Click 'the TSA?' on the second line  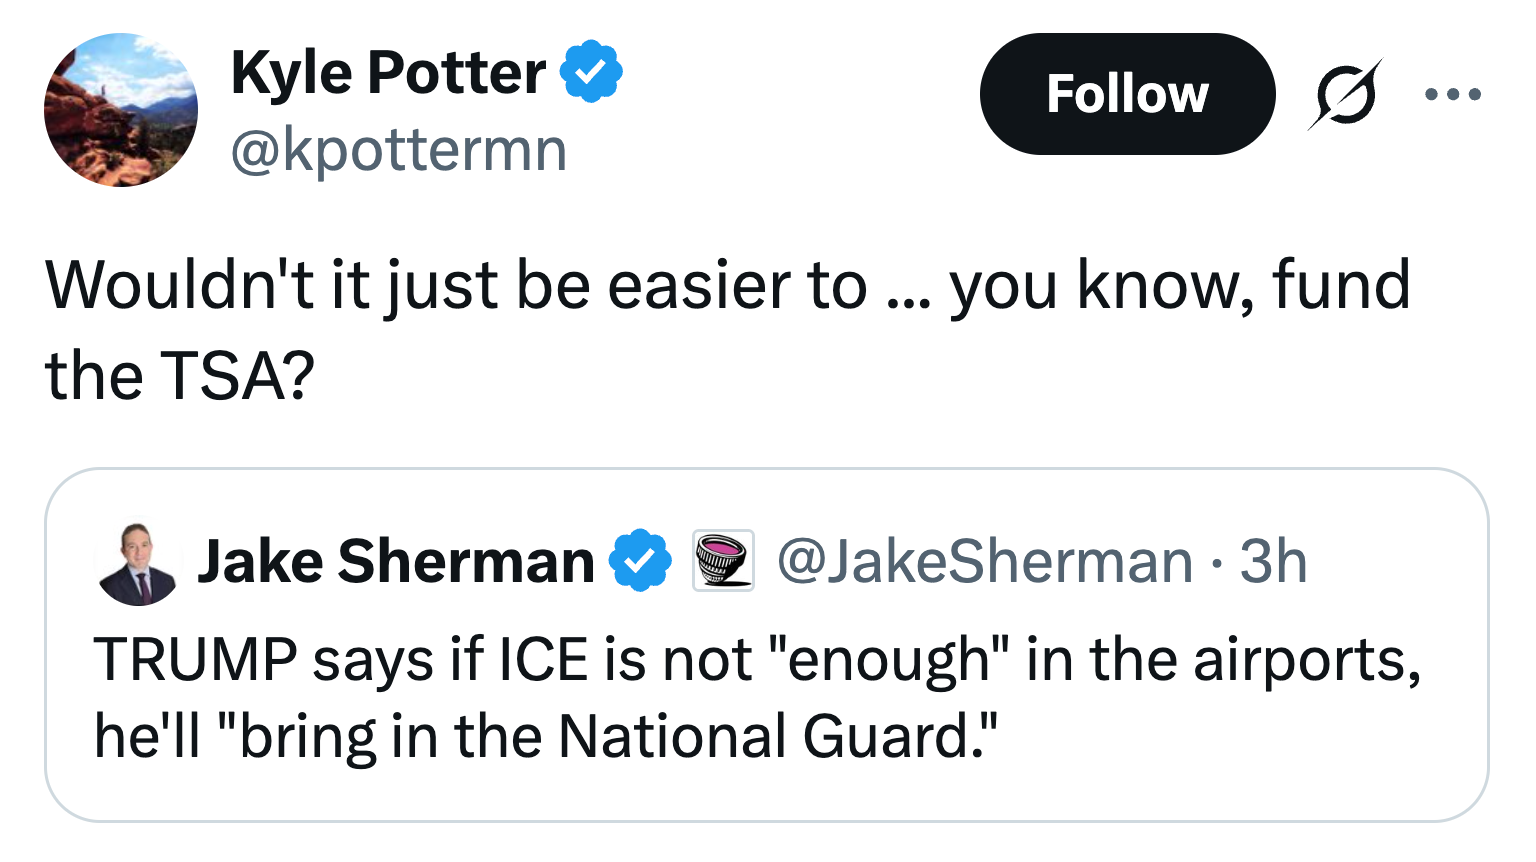coord(180,377)
